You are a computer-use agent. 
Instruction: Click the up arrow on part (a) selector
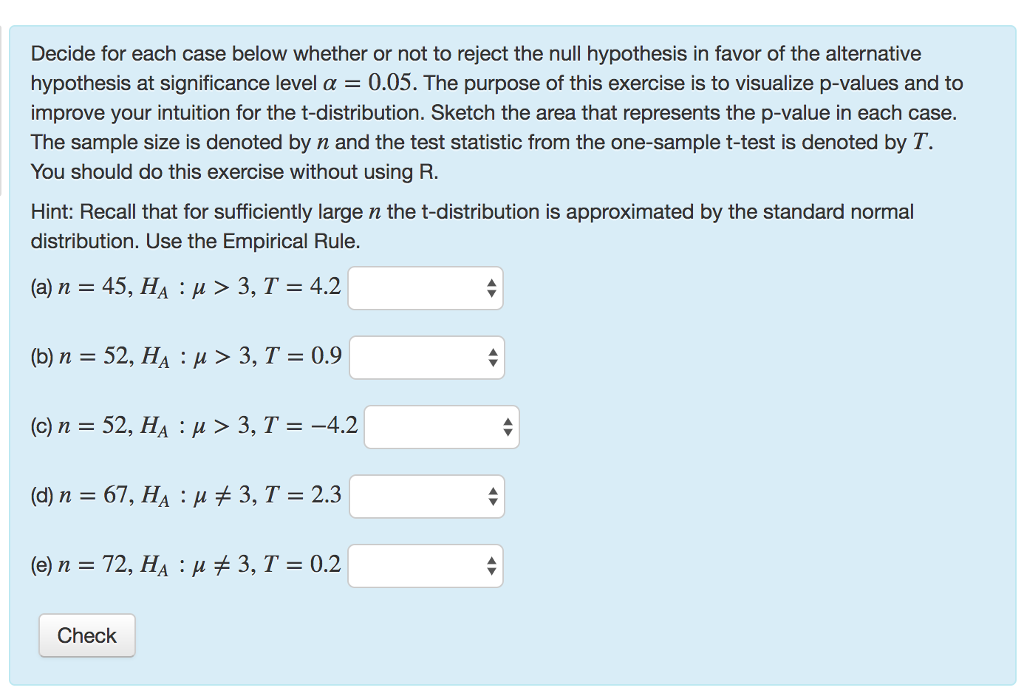coord(494,283)
